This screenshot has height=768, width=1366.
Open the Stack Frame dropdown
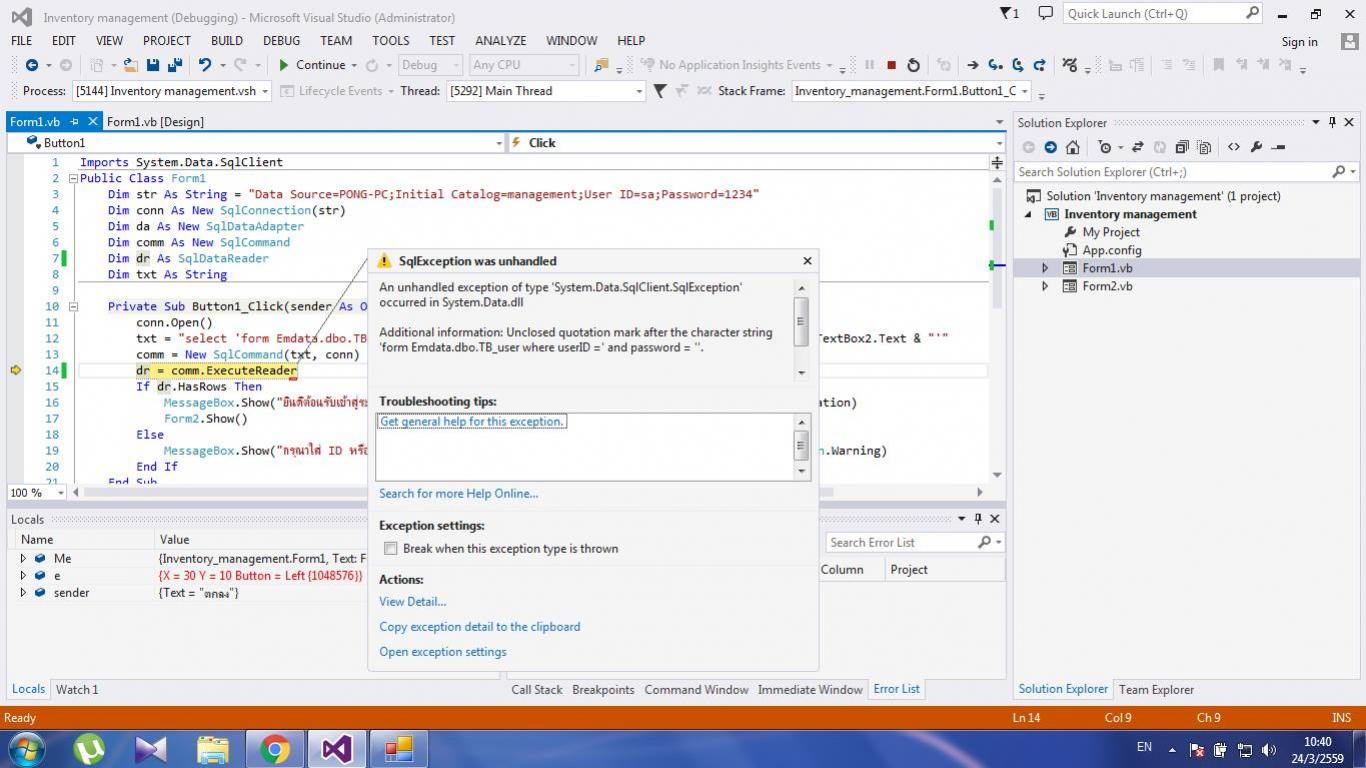point(911,91)
